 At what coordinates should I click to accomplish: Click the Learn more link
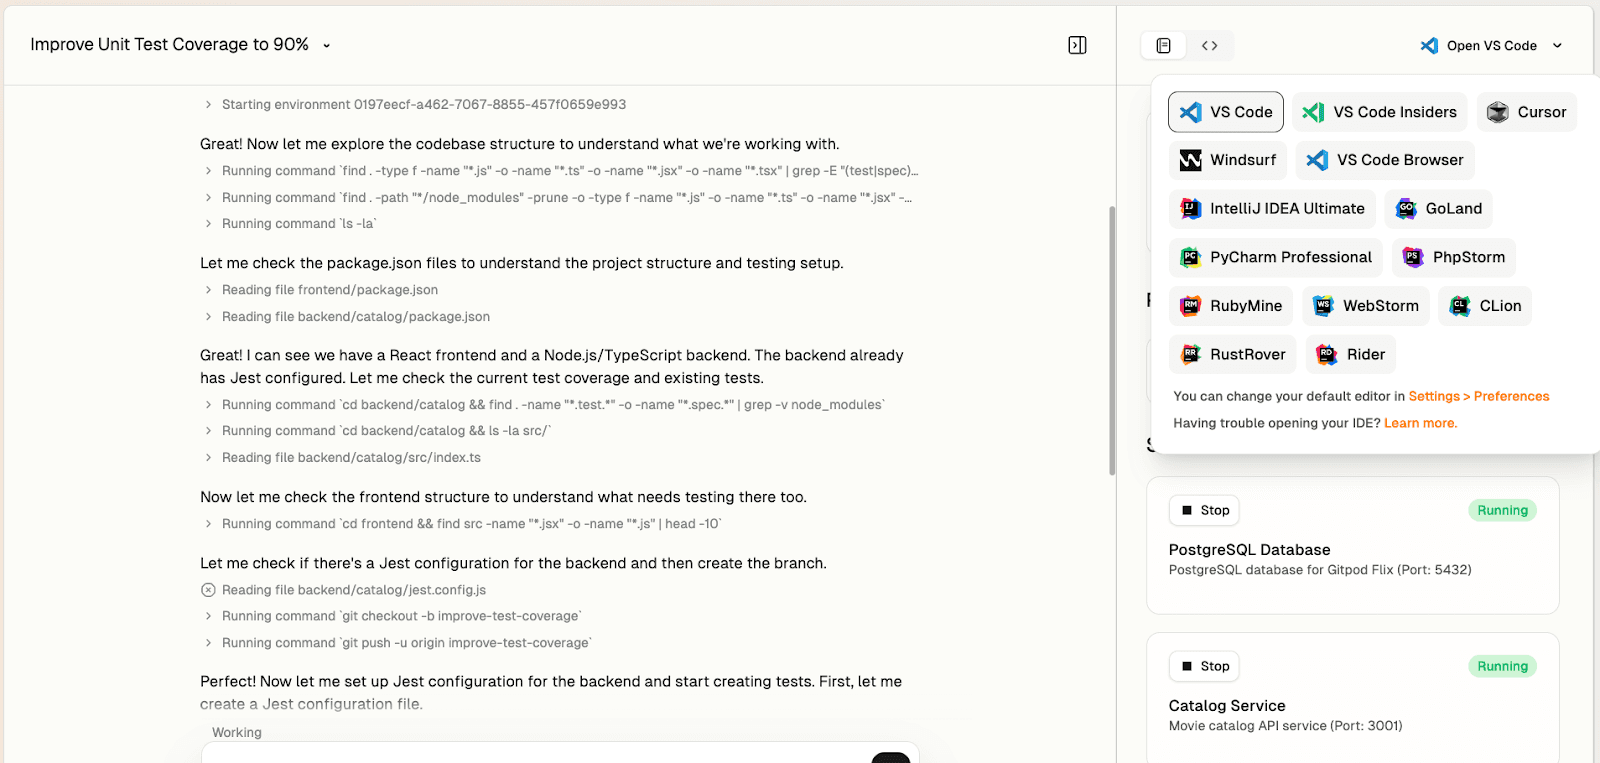click(x=1419, y=423)
